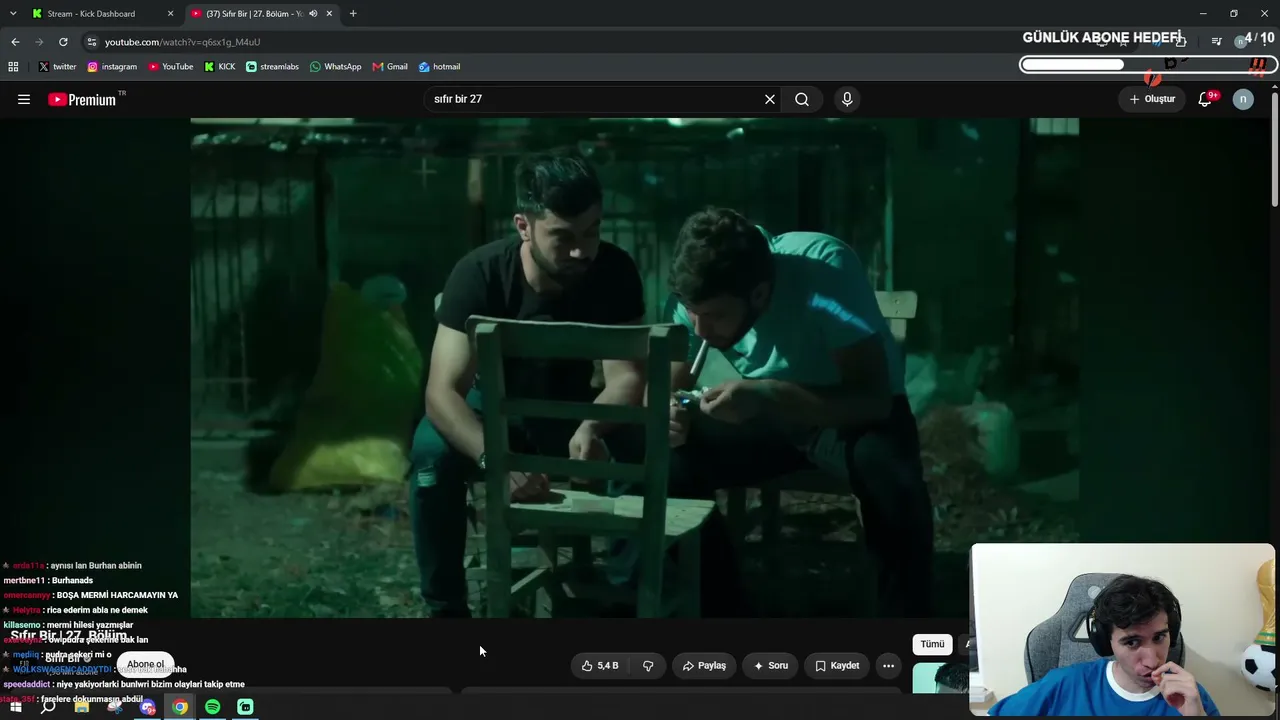Open Windows taskbar search
1280x720 pixels.
point(48,707)
